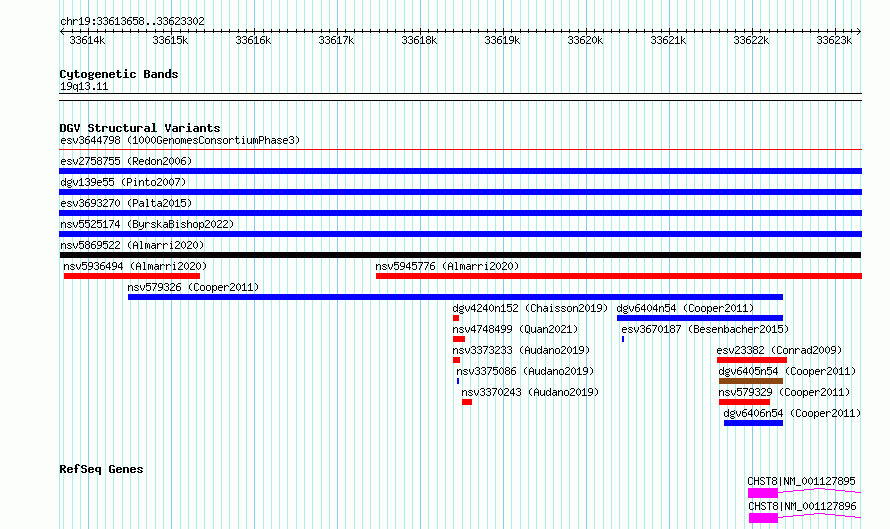Click the CHST8 NM_001127895 magenta exon block

pyautogui.click(x=763, y=493)
